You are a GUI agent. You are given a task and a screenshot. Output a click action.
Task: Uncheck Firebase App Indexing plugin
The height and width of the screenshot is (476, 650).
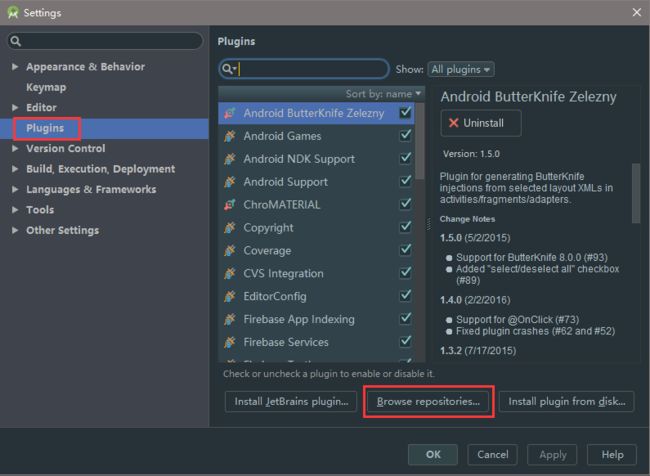click(x=405, y=318)
